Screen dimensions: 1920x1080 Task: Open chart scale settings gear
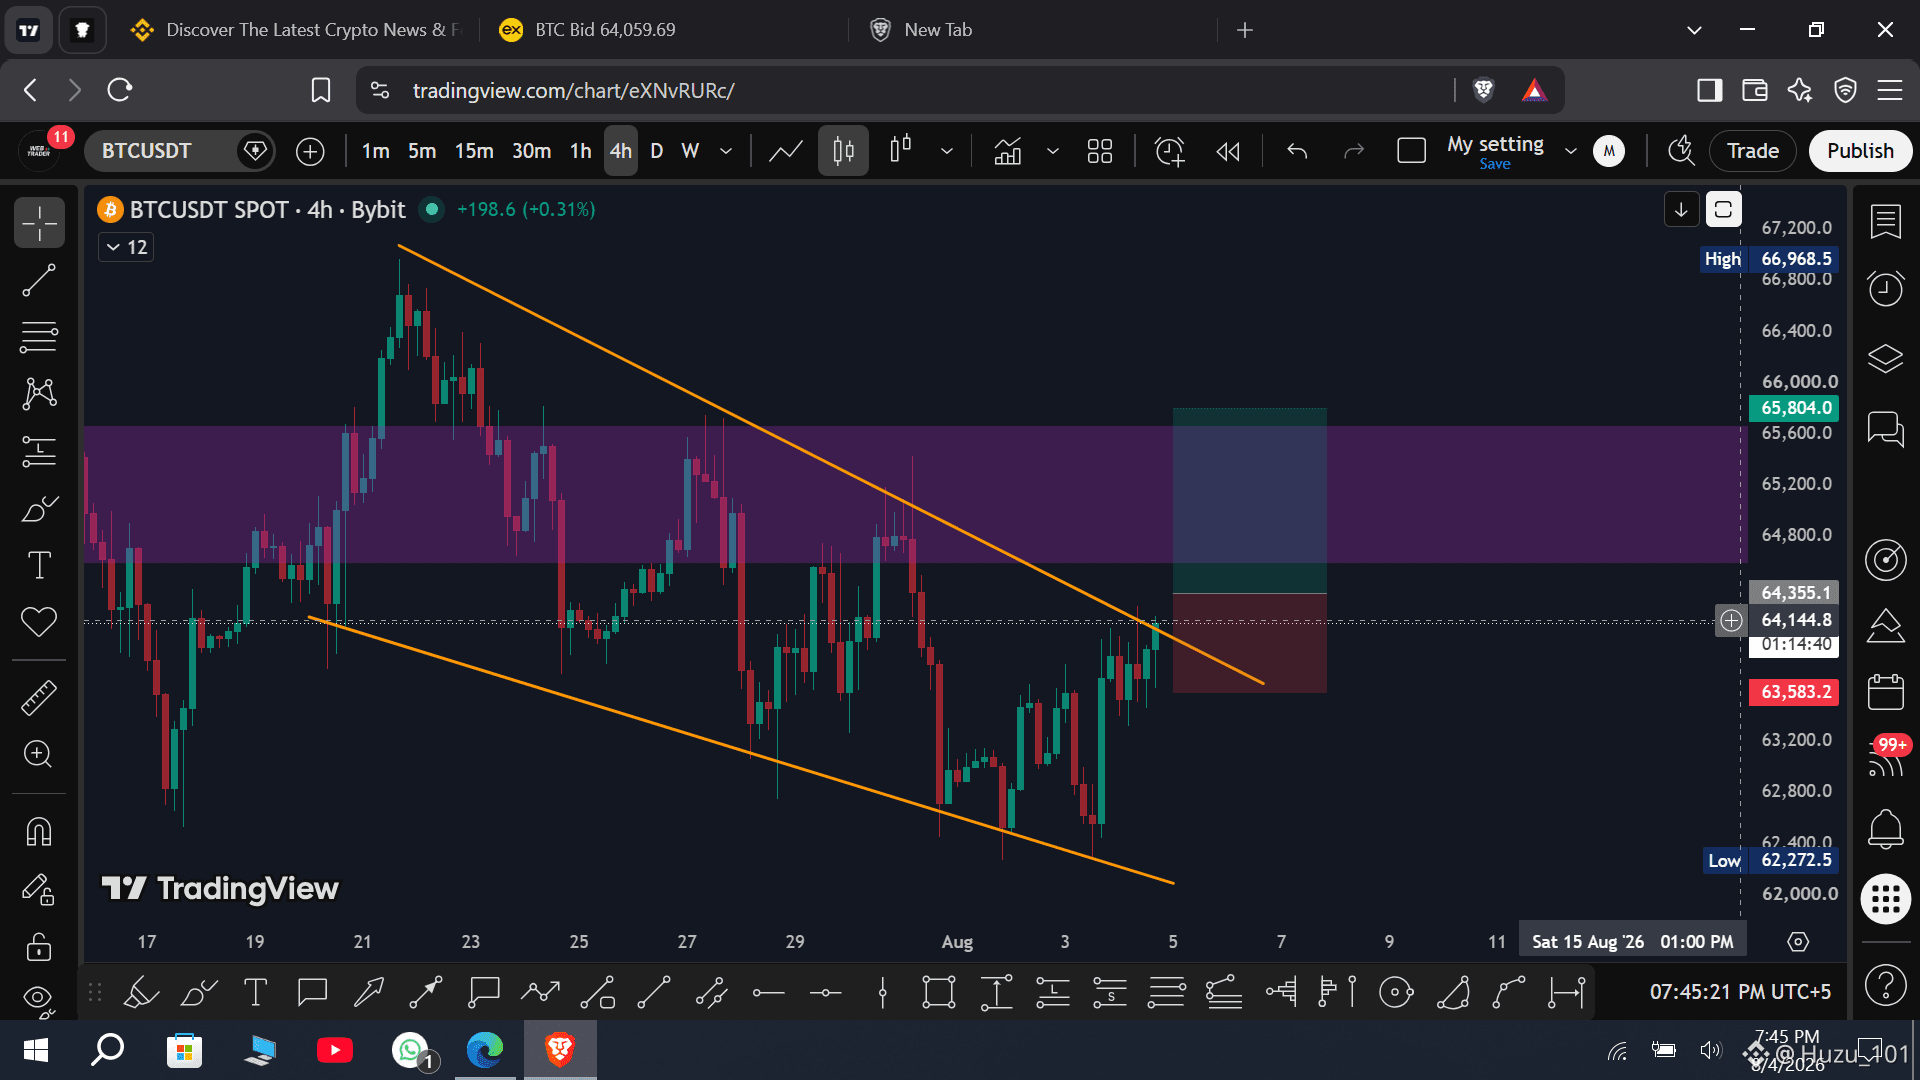click(1798, 942)
